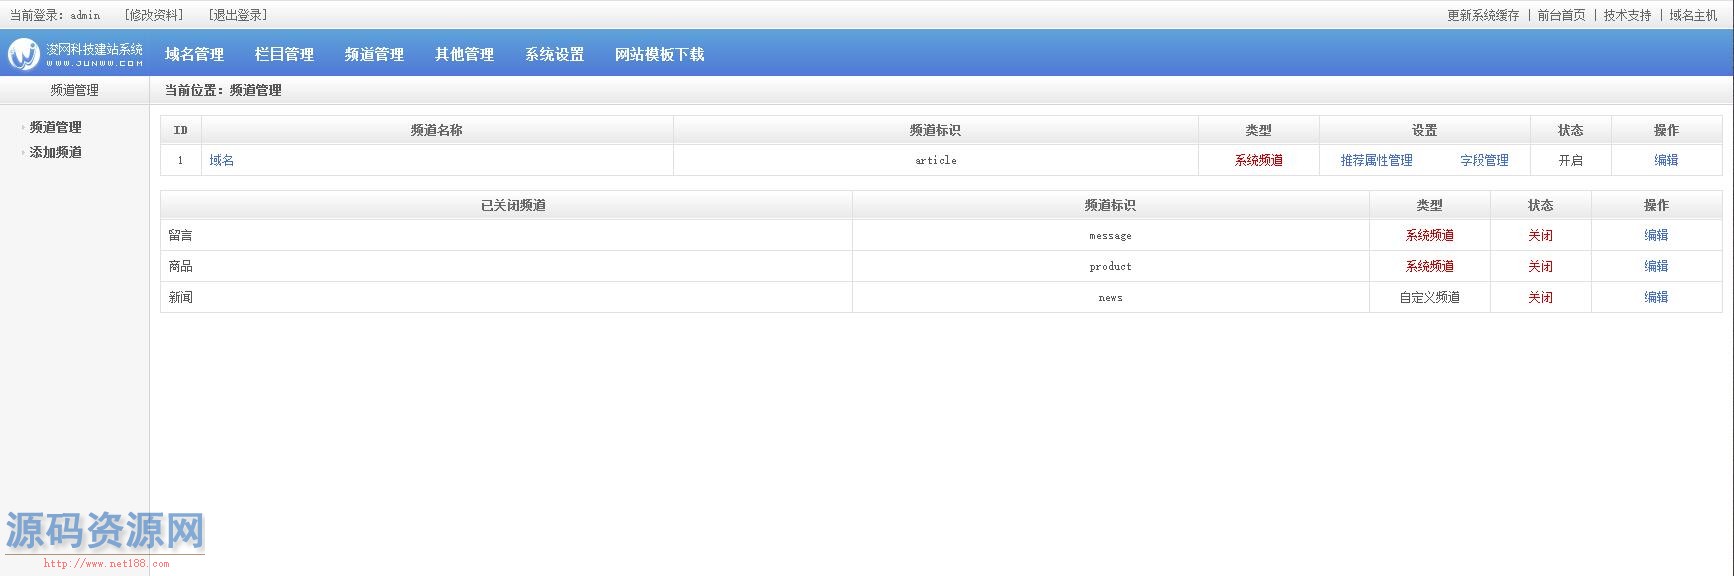
Task: Open 字段管理 for the article channel
Action: (x=1484, y=160)
